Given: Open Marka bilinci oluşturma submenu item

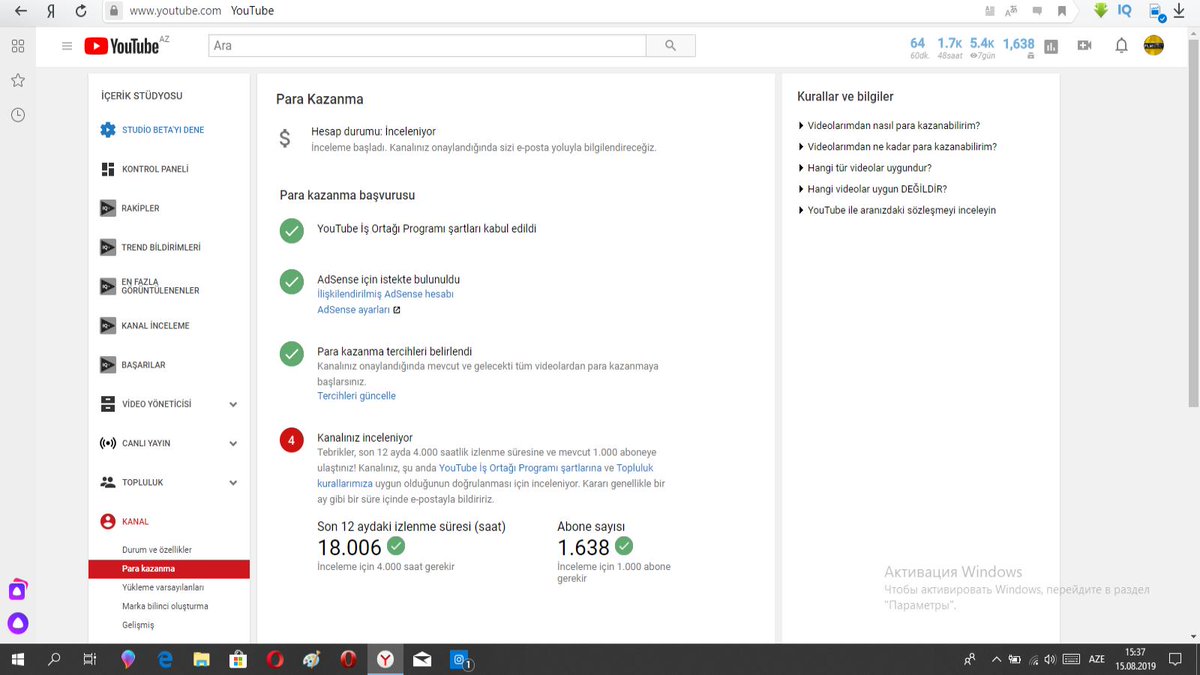Looking at the screenshot, I should pyautogui.click(x=165, y=606).
